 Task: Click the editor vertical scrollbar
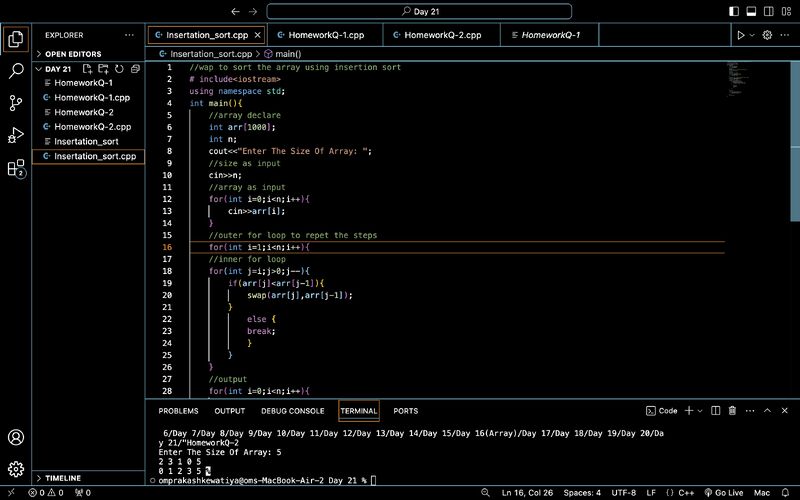coord(795,142)
